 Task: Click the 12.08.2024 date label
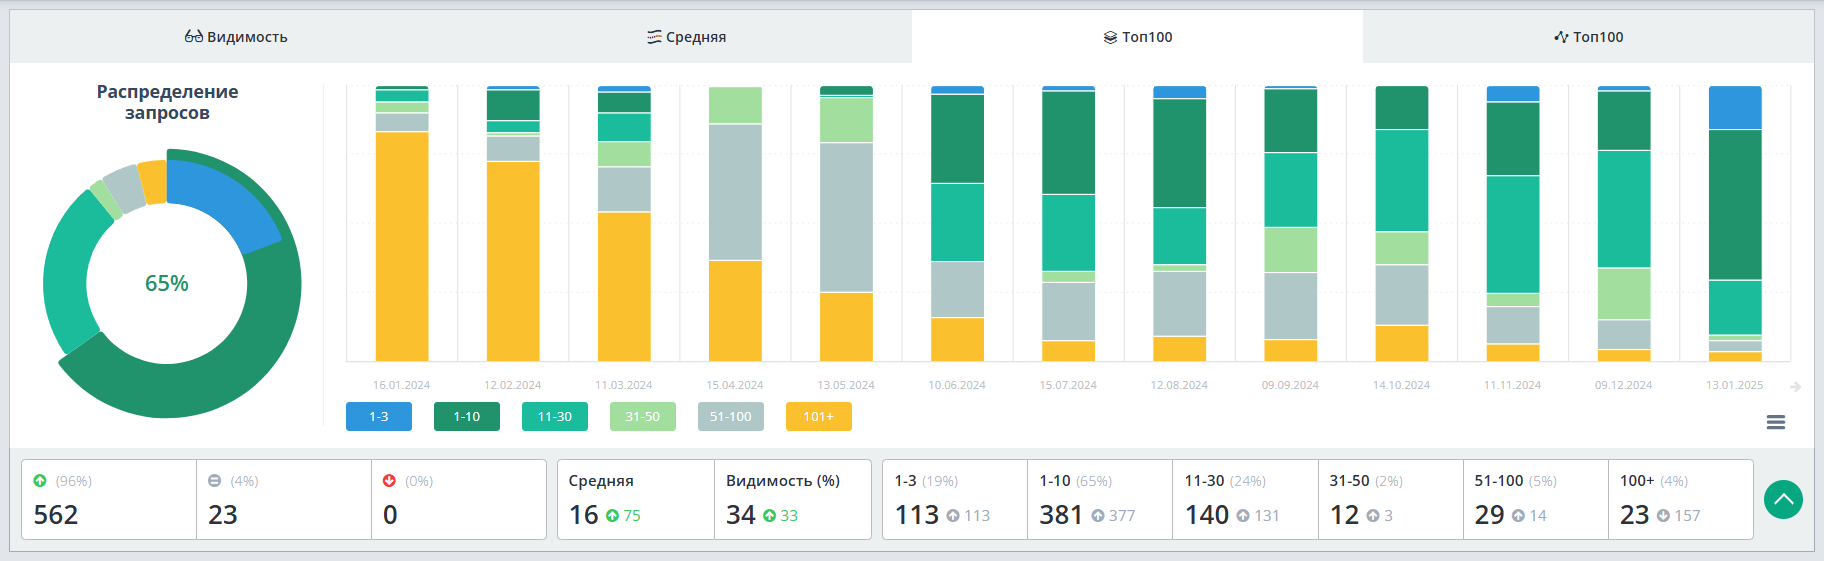[x=1179, y=385]
